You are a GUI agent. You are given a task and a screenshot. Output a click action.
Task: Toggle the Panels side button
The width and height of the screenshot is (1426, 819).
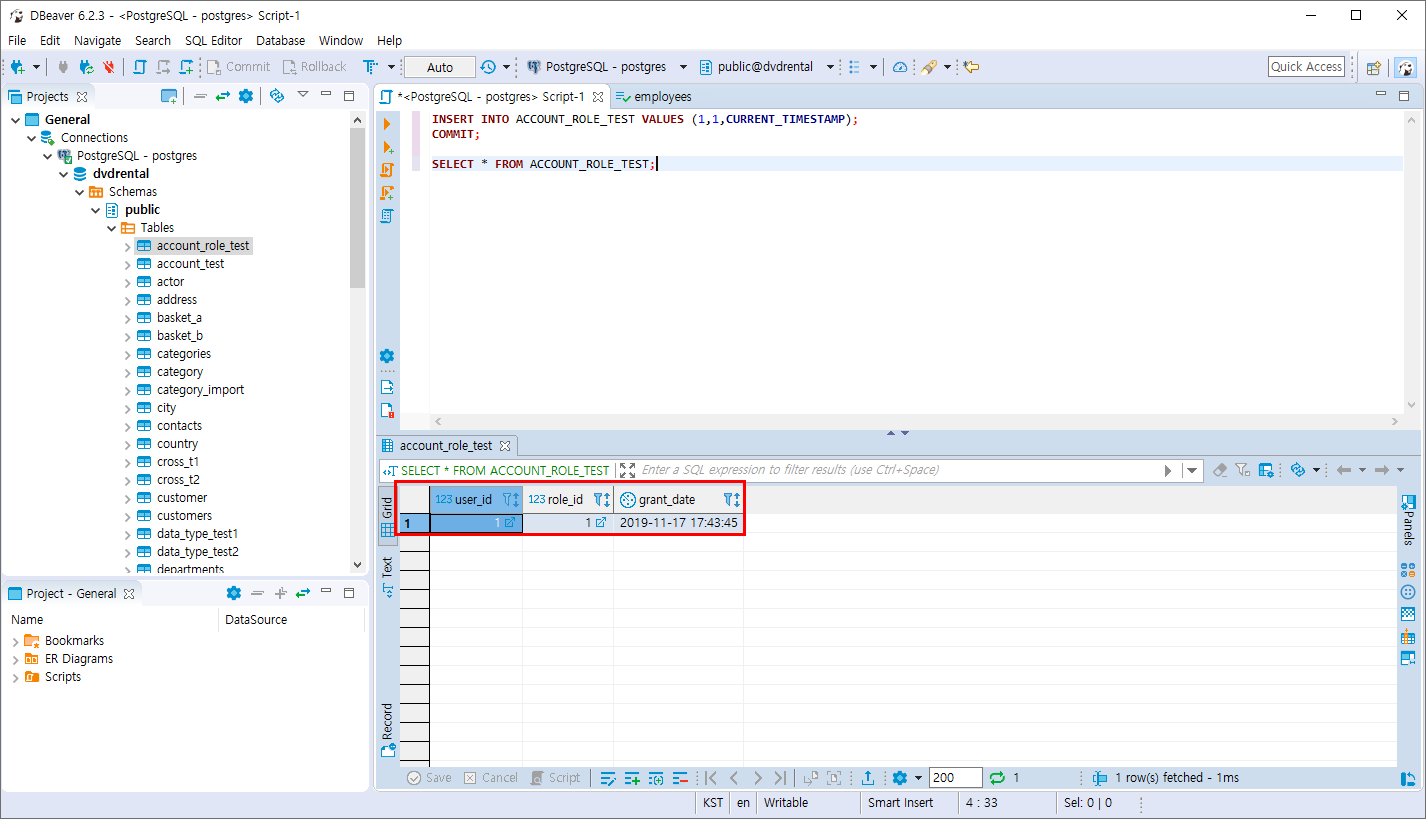coord(1409,519)
